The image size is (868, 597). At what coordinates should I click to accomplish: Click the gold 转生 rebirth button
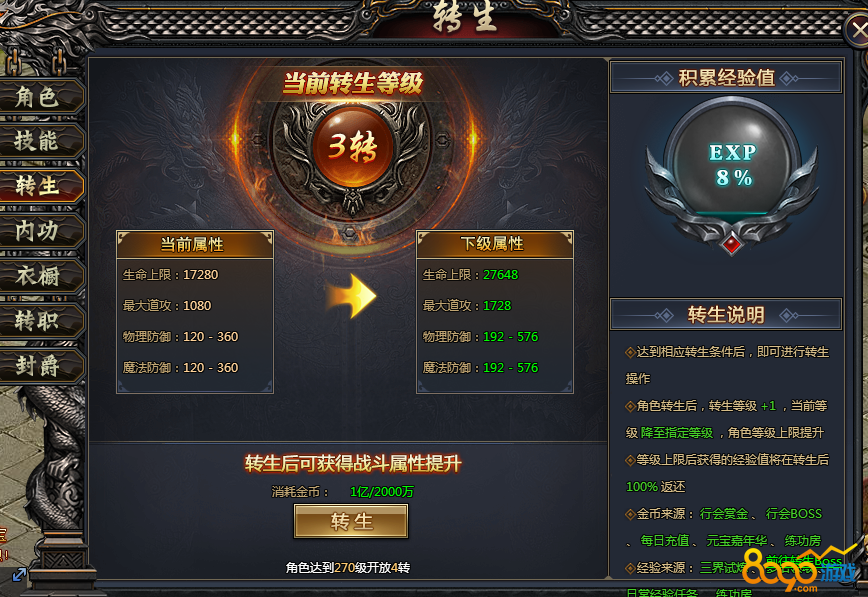[x=351, y=521]
